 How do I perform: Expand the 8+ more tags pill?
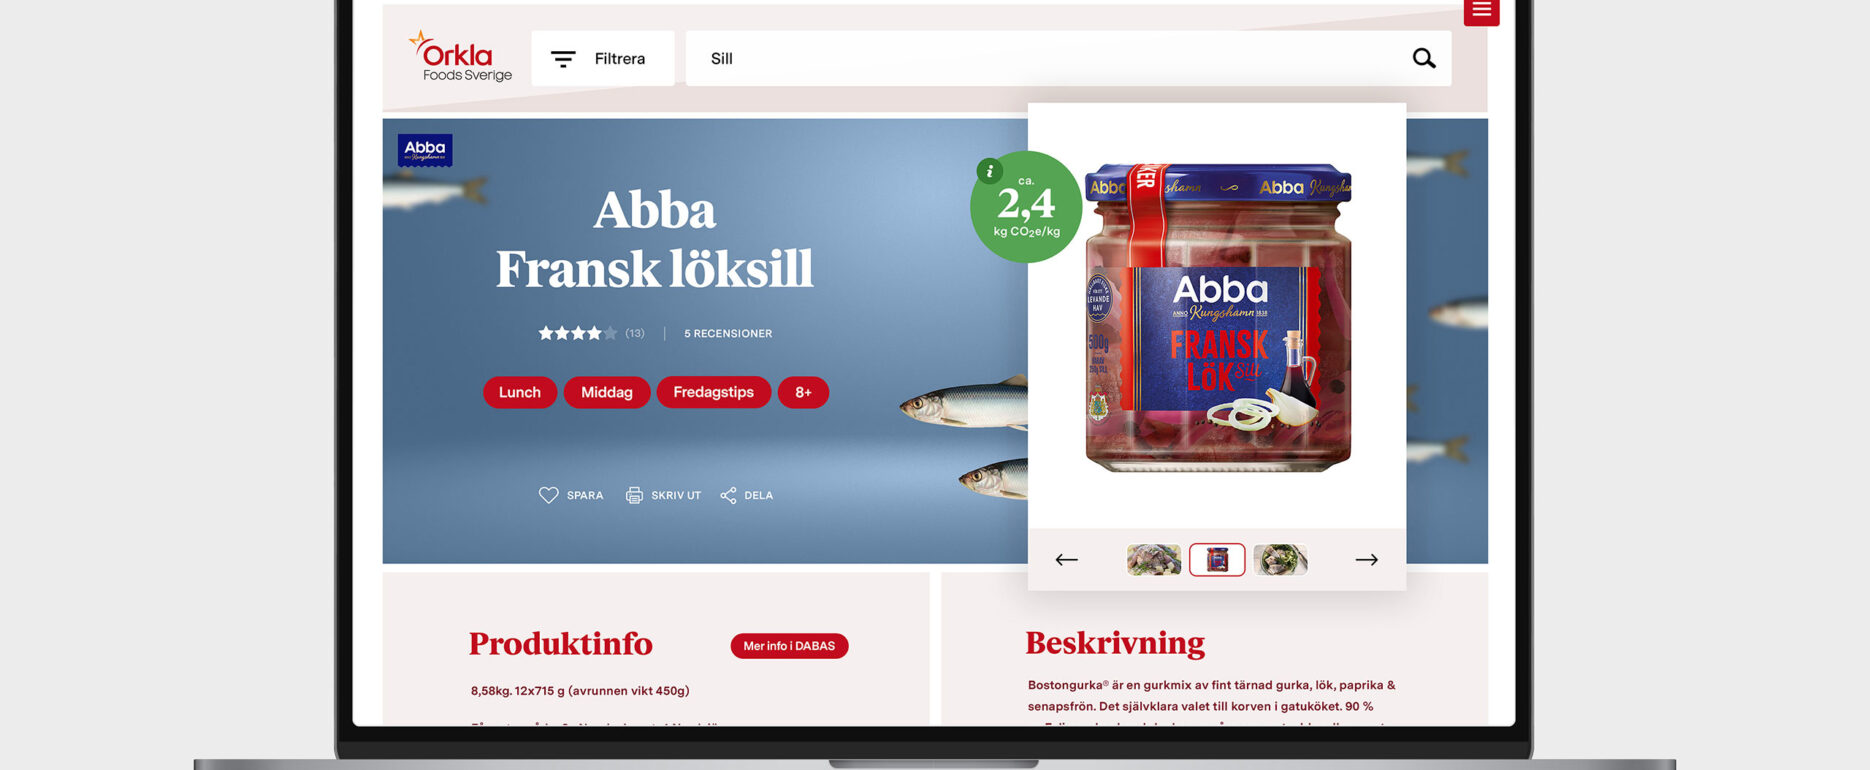(x=803, y=392)
